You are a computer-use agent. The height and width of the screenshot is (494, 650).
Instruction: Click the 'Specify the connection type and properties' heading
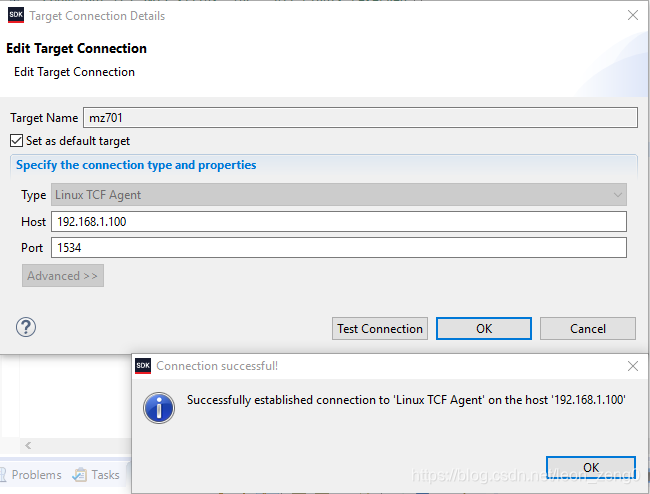click(x=136, y=165)
